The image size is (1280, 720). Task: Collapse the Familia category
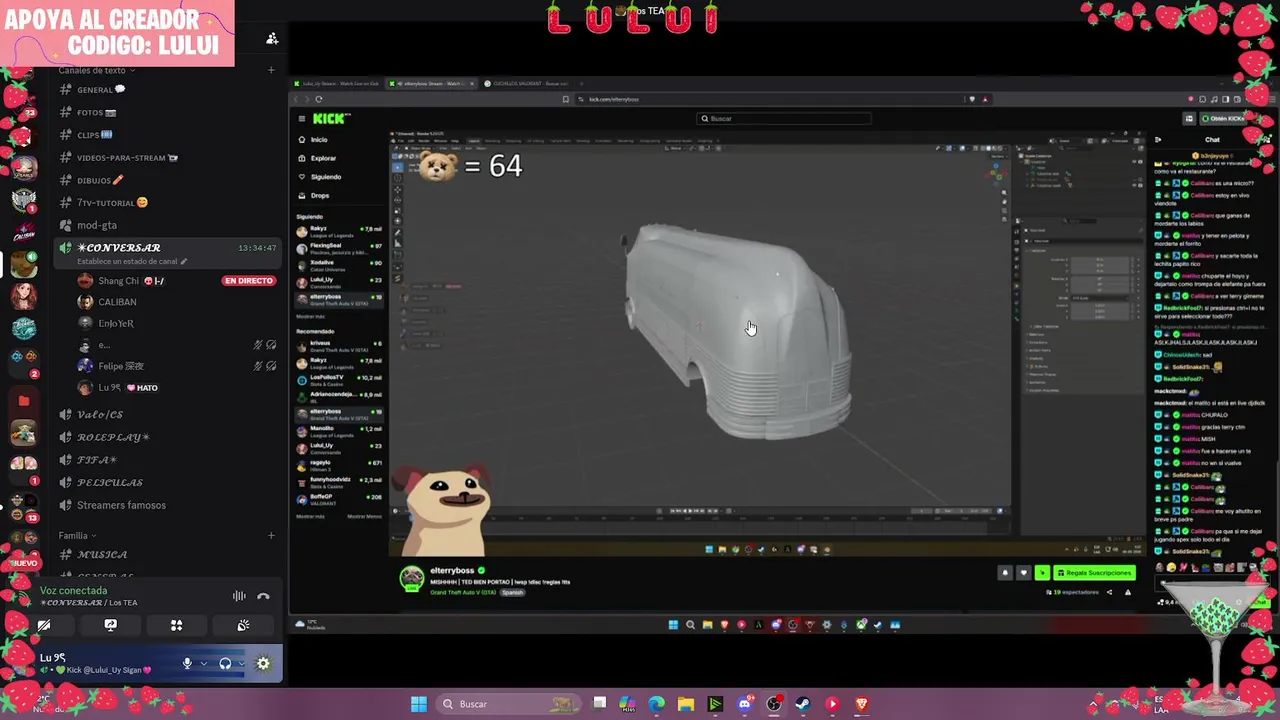(x=77, y=536)
